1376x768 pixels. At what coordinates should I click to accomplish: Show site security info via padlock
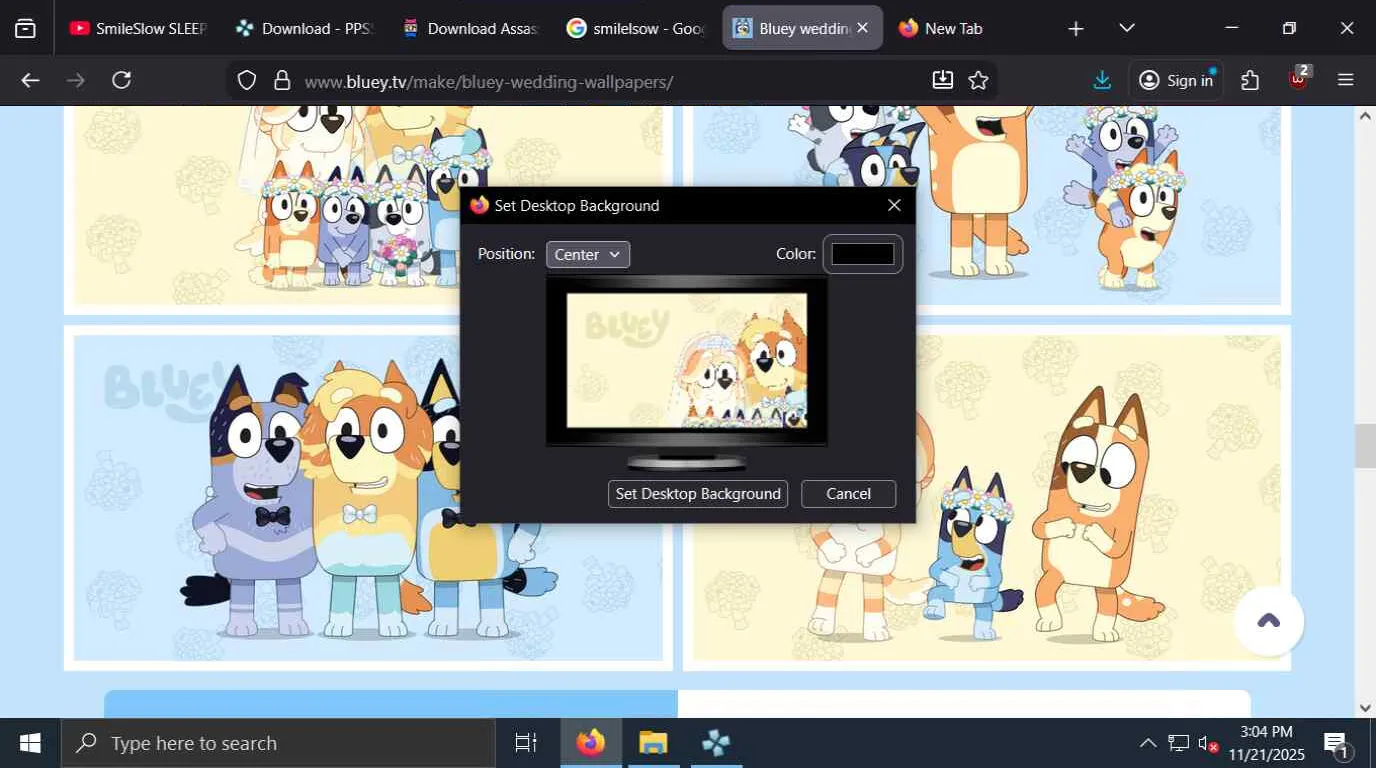282,81
